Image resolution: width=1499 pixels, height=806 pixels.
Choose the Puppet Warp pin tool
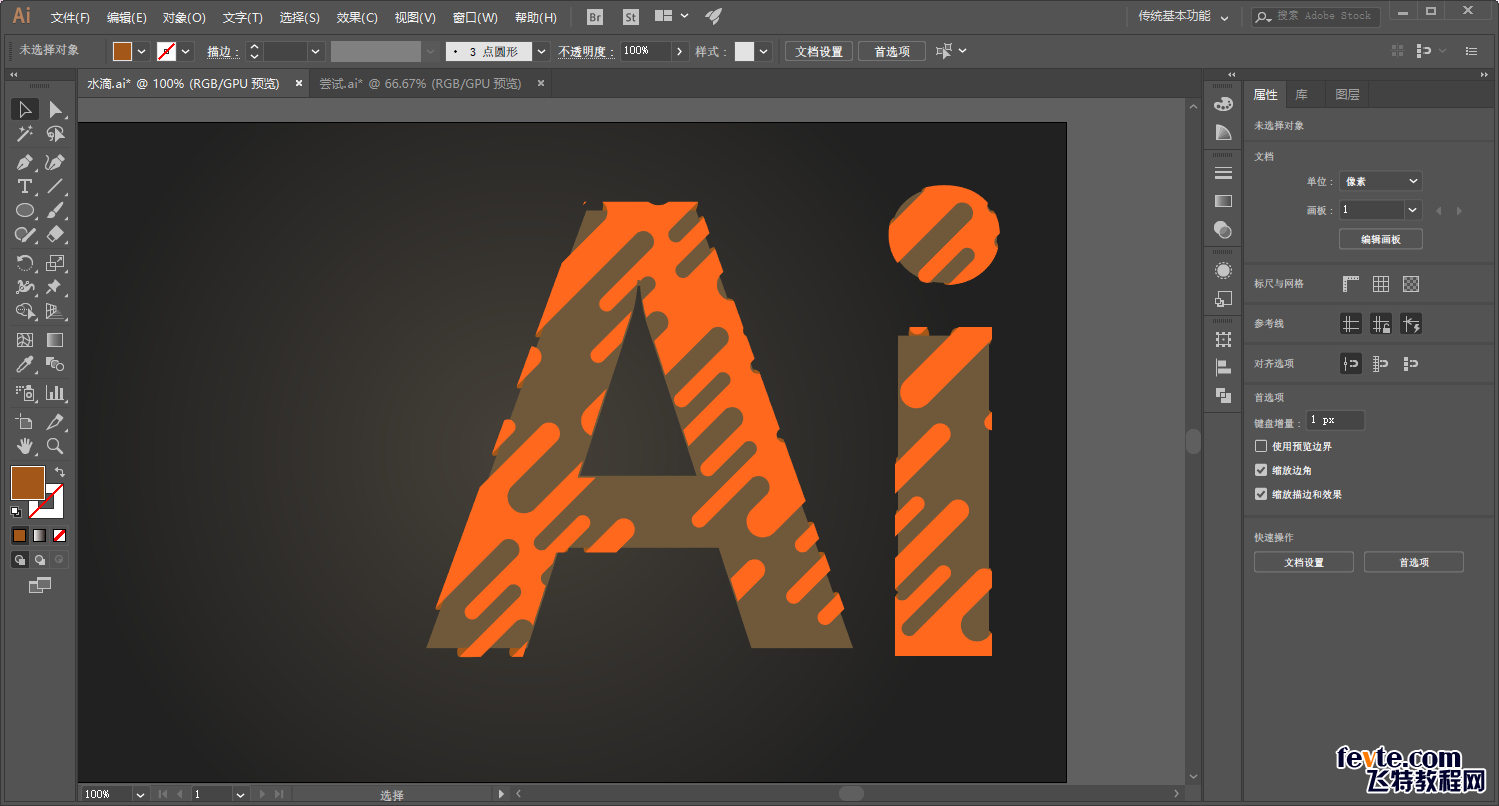click(x=56, y=287)
